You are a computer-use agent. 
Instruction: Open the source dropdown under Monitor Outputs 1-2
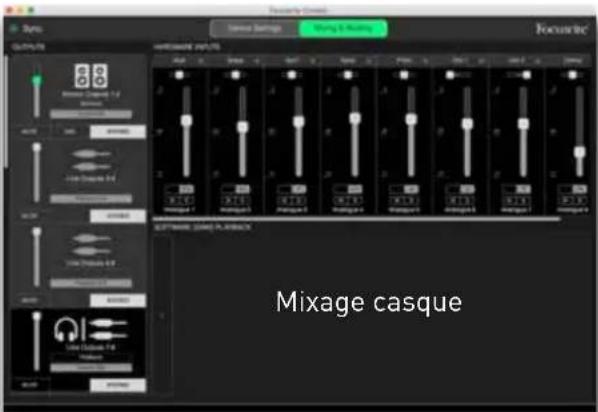coord(91,114)
